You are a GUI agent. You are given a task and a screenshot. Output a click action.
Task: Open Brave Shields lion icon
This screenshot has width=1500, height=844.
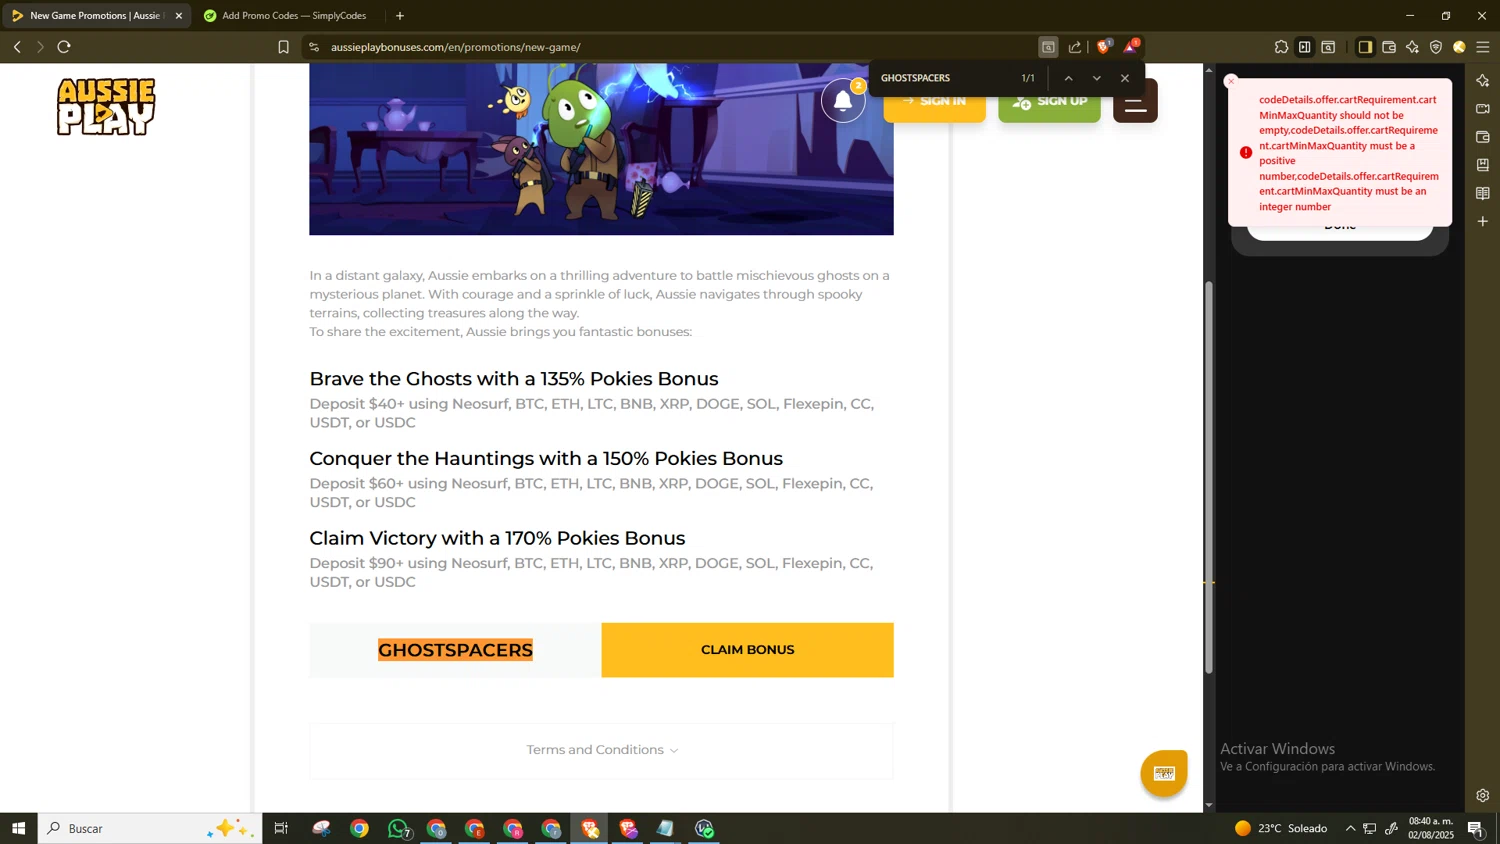1104,47
